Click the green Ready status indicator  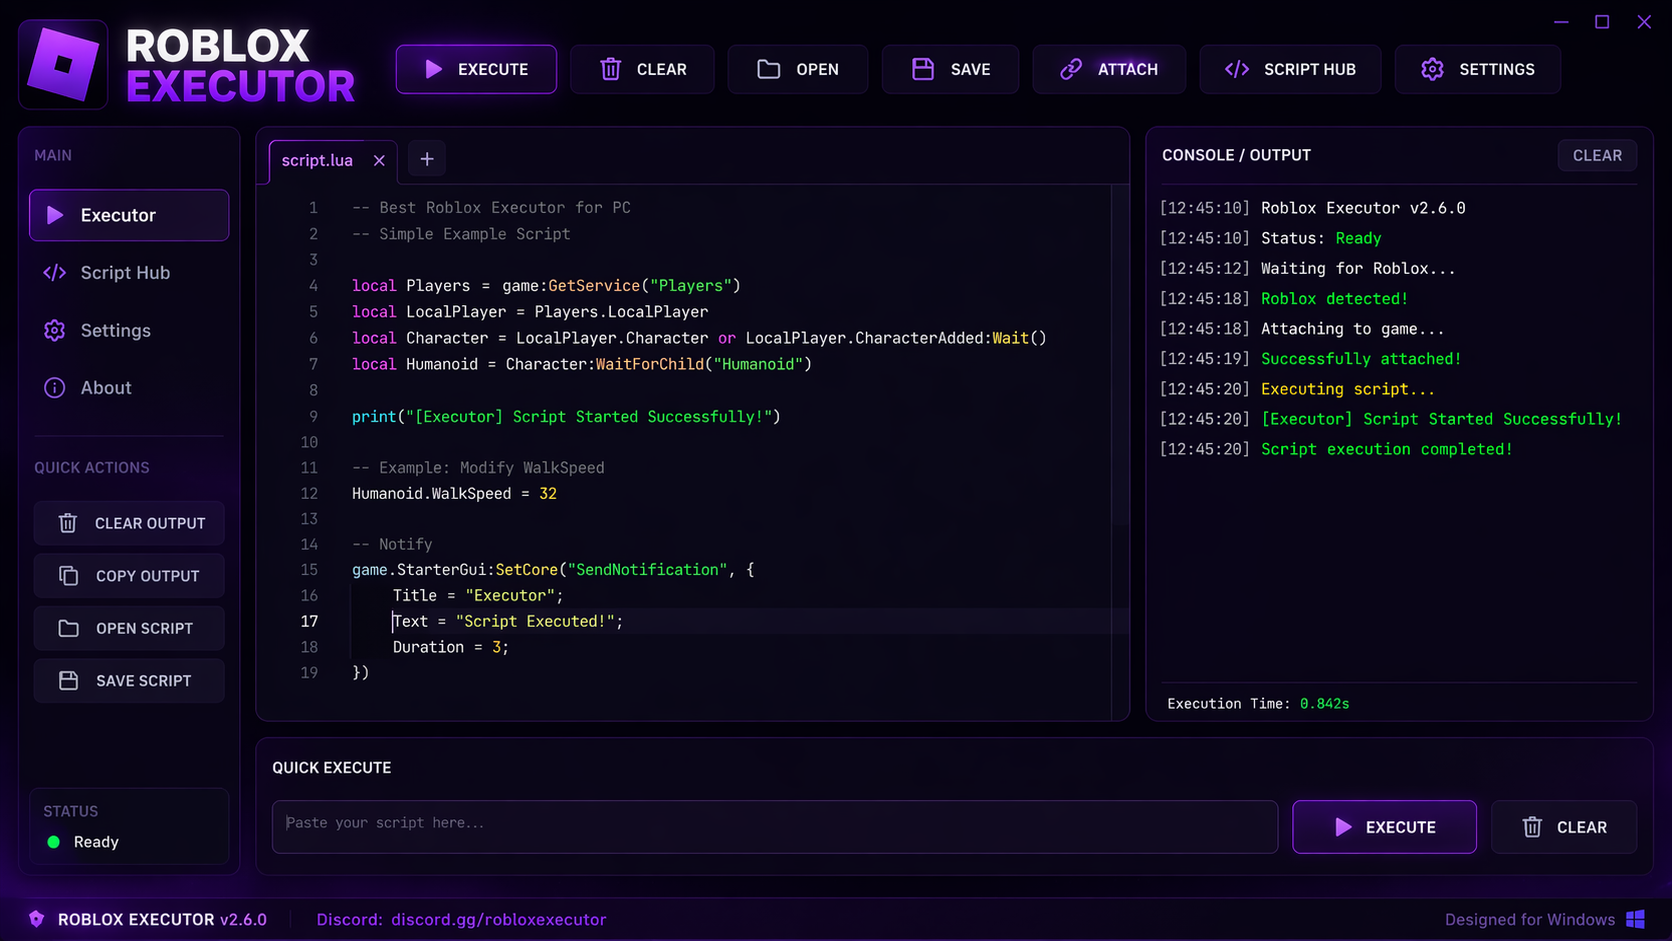[x=54, y=842]
